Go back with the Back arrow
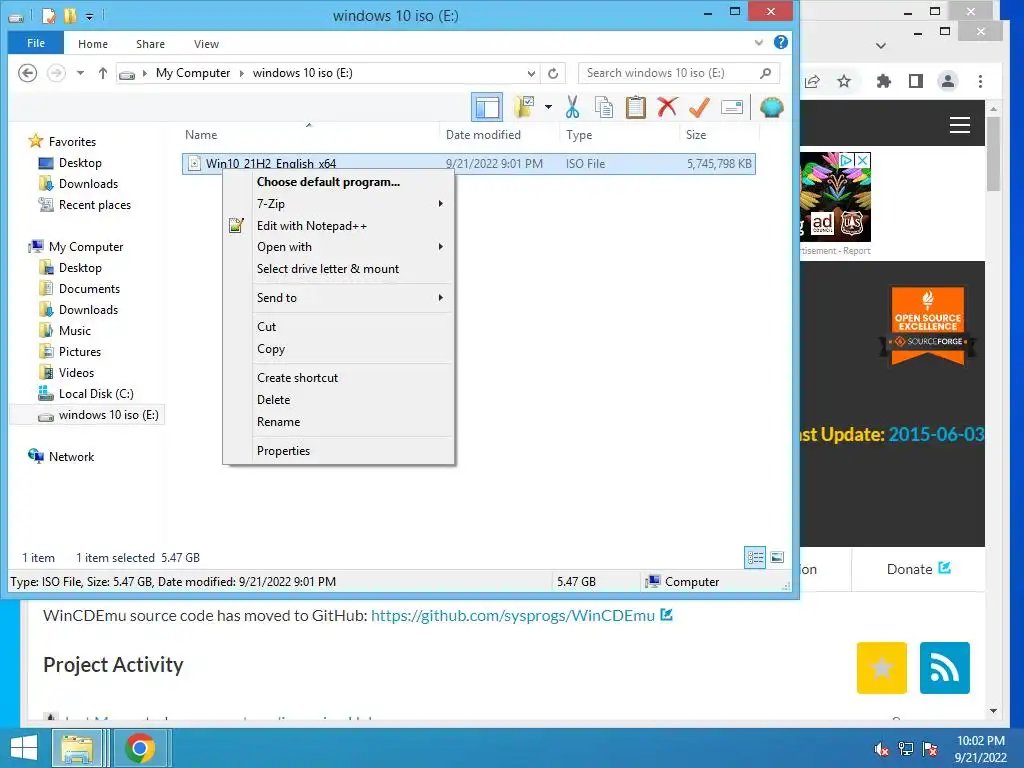The height and width of the screenshot is (768, 1024). coord(27,72)
